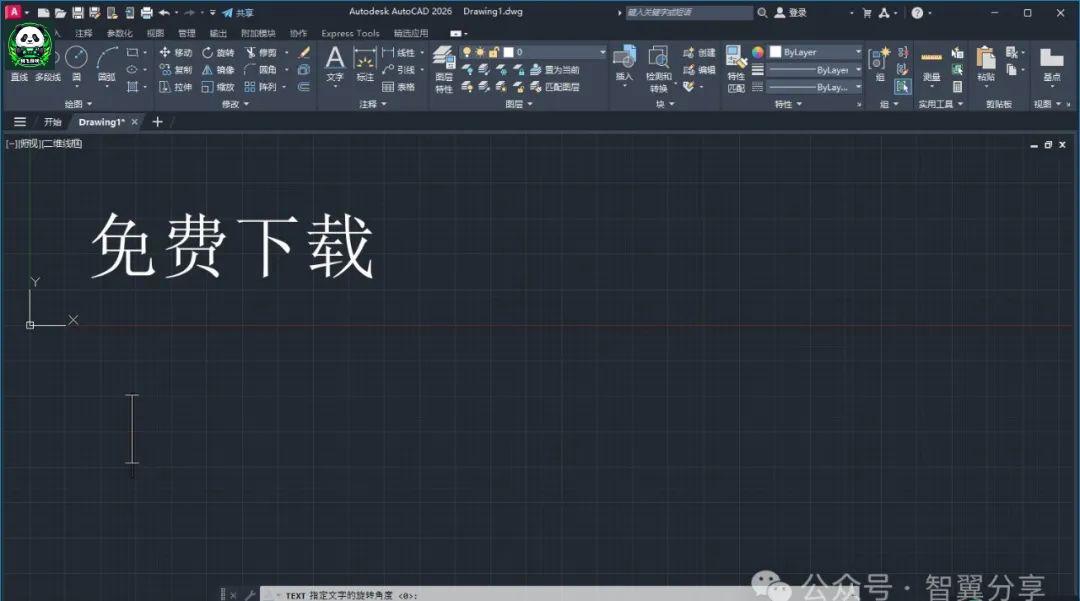Switch to the Start (开始) file tab
Screen dimensions: 1080x601
click(x=52, y=122)
